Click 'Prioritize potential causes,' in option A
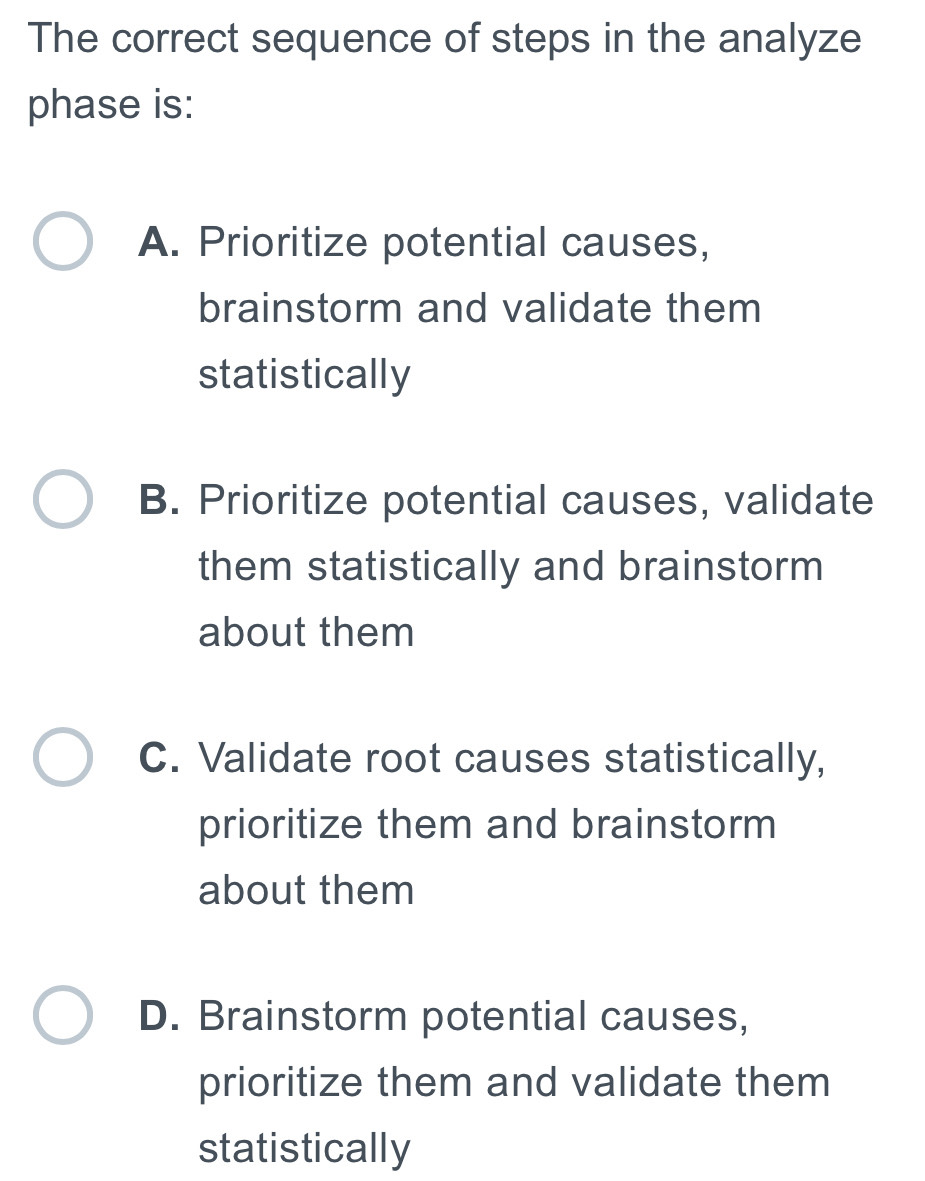The height and width of the screenshot is (1181, 925). 455,241
